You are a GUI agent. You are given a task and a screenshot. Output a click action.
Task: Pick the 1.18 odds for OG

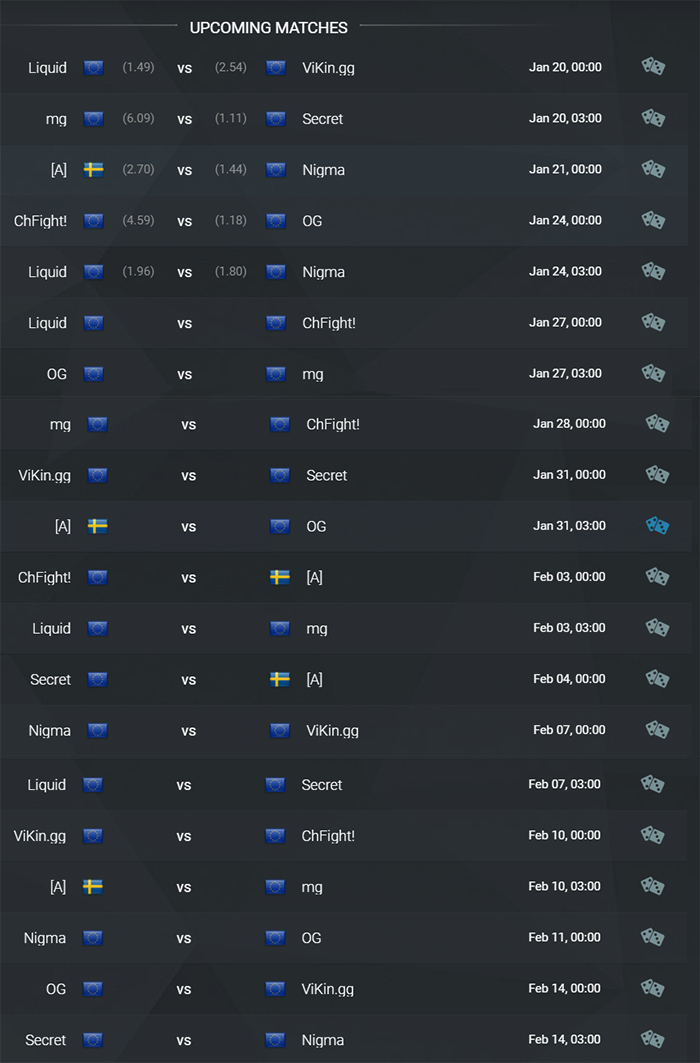(230, 220)
